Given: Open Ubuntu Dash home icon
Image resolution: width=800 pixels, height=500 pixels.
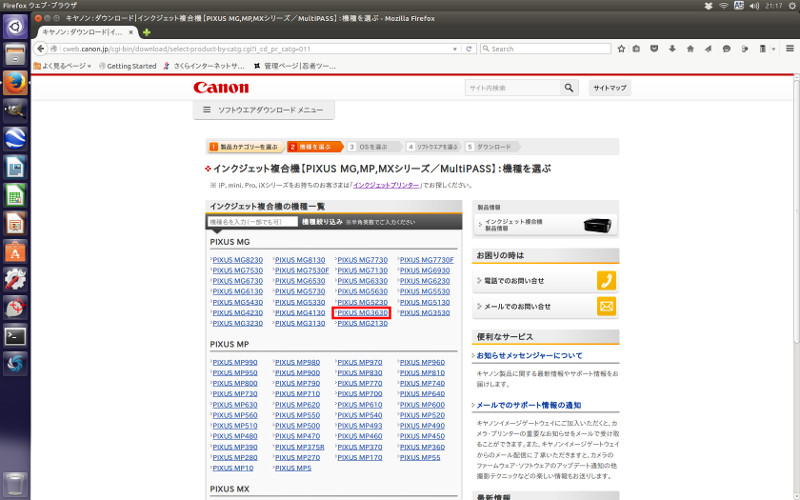Looking at the screenshot, I should [x=15, y=26].
